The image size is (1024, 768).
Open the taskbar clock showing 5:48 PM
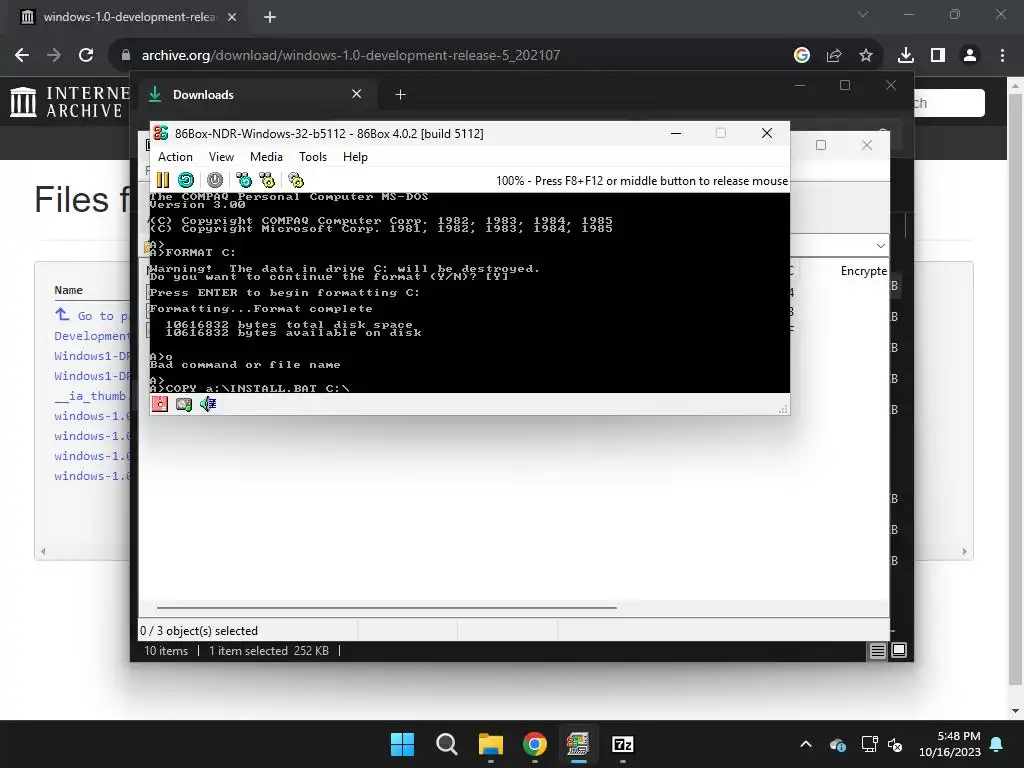[950, 744]
